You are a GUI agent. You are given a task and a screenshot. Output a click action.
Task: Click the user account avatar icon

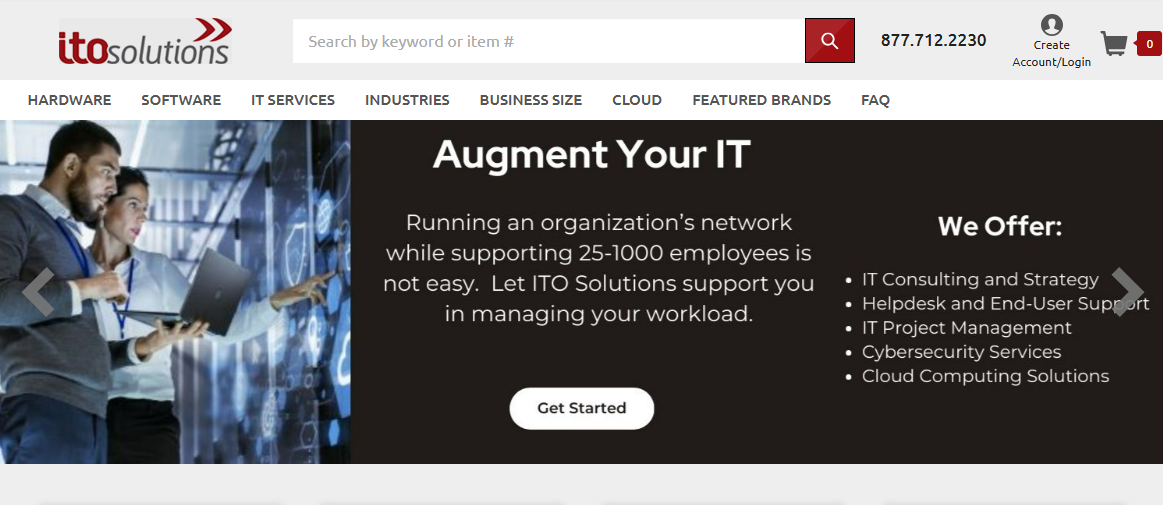1051,25
